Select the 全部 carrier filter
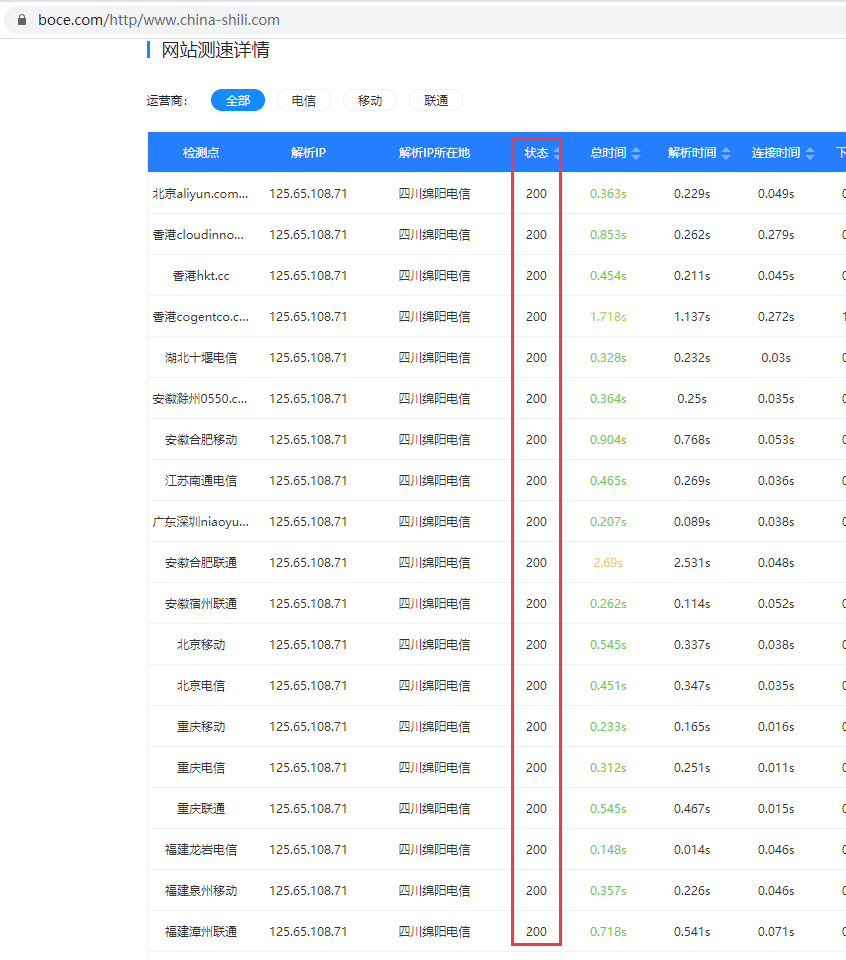 point(238,100)
